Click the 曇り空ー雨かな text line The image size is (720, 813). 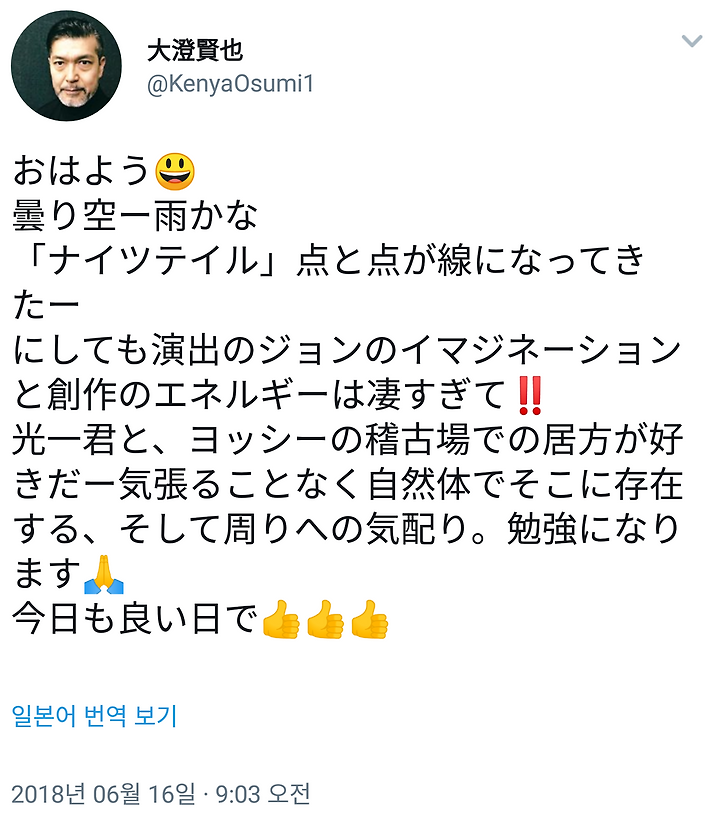tap(135, 216)
